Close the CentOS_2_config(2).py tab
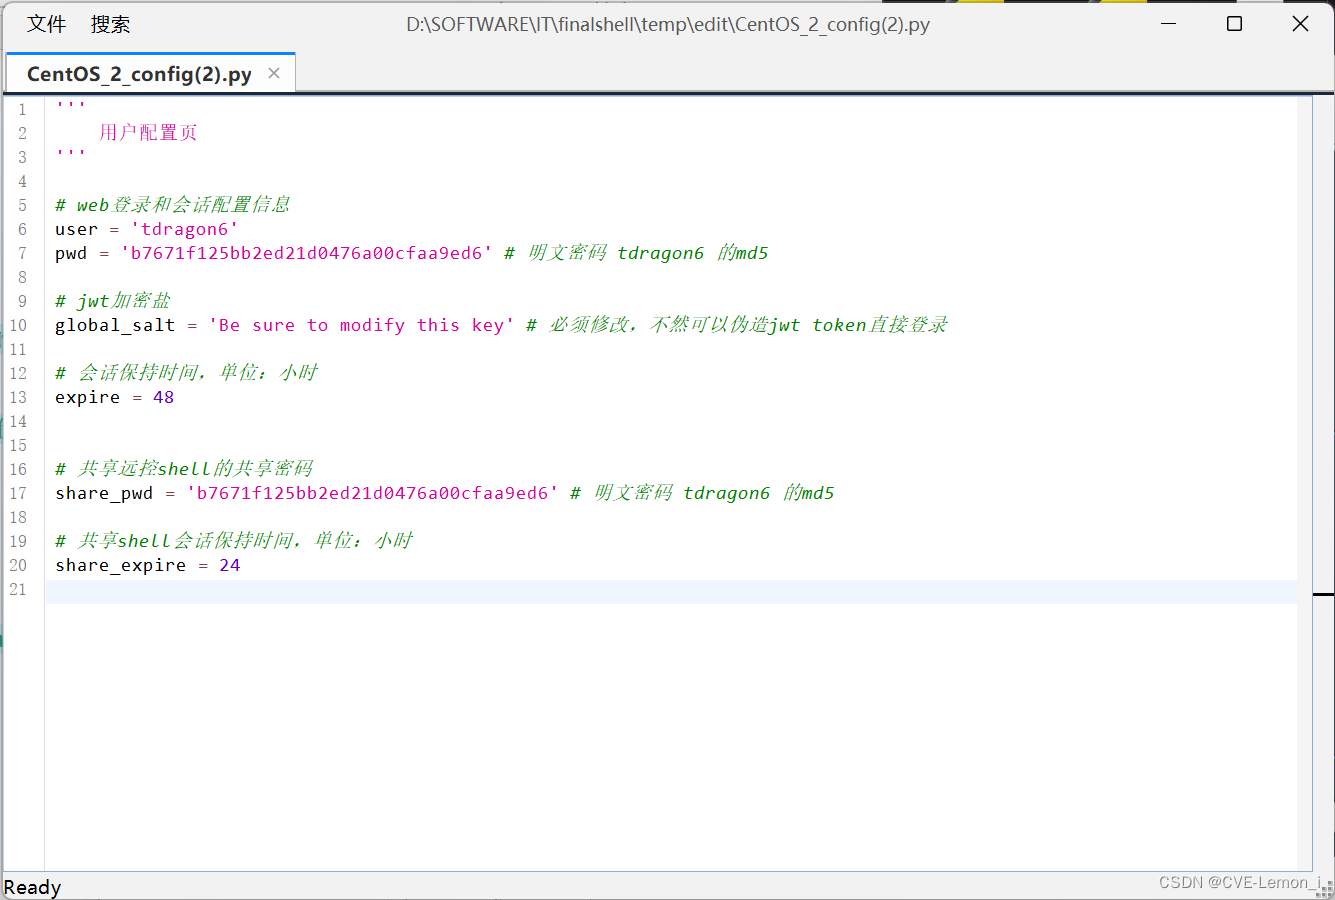The height and width of the screenshot is (900, 1335). point(274,73)
